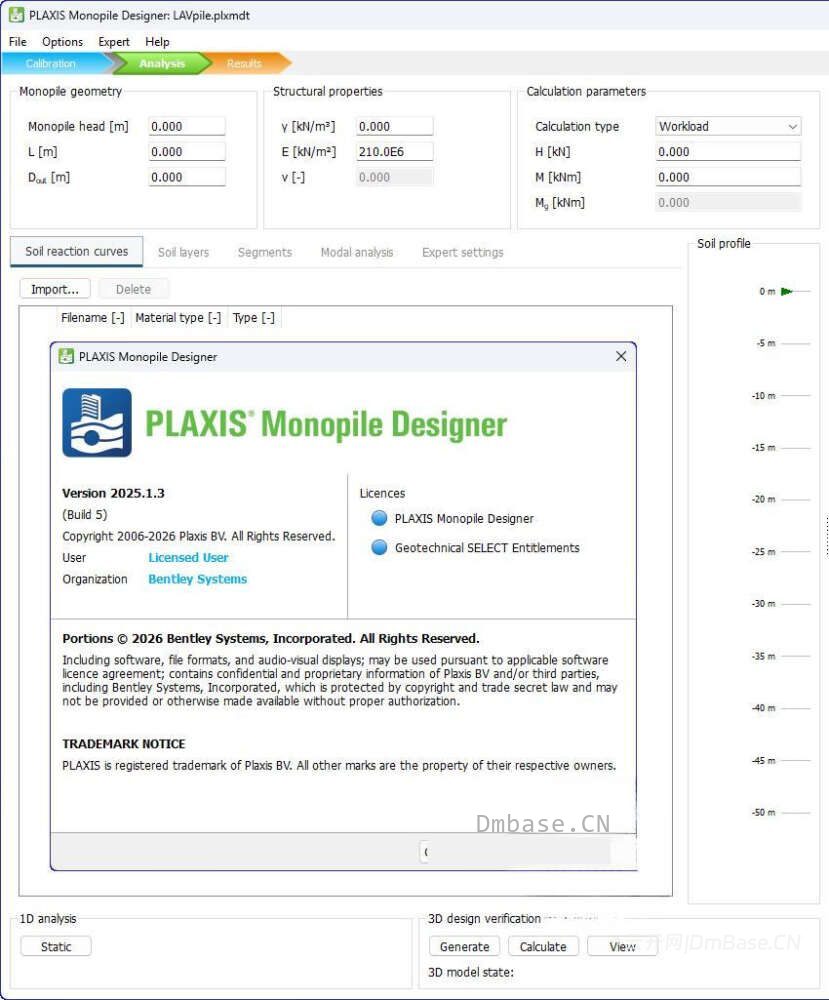Click the Version 2025.1.3 text
829x1000 pixels.
pyautogui.click(x=113, y=493)
